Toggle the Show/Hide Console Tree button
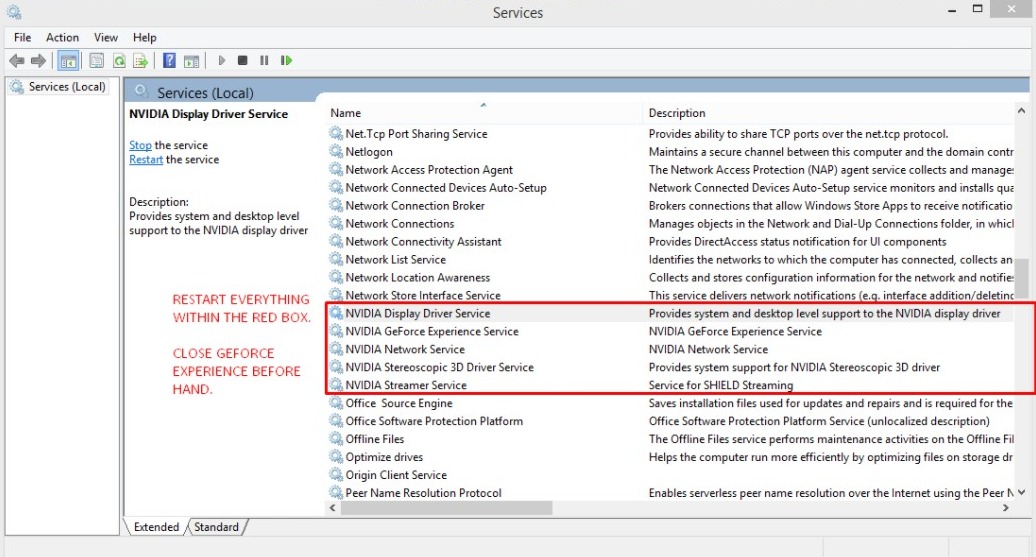This screenshot has width=1036, height=557. coord(68,61)
